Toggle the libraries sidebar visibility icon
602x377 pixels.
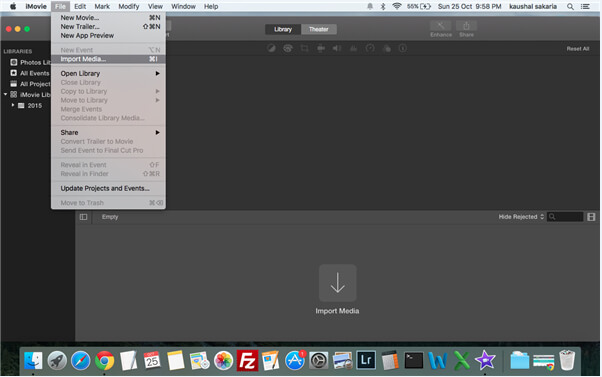coord(83,217)
